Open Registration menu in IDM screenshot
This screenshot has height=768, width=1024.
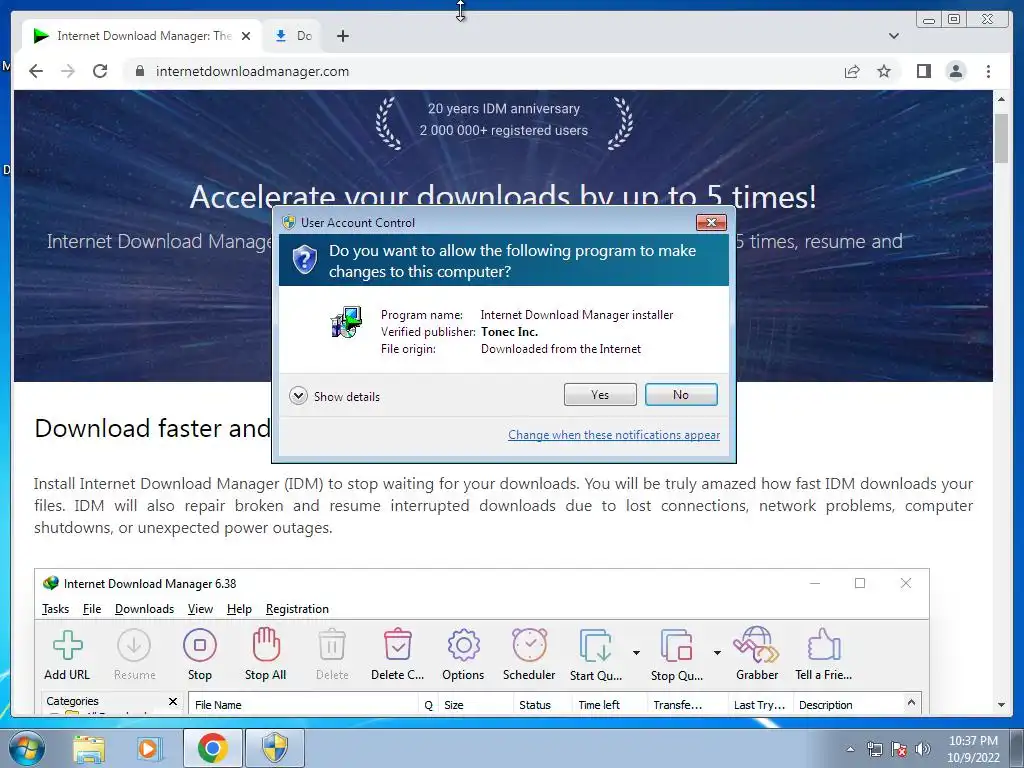(297, 609)
